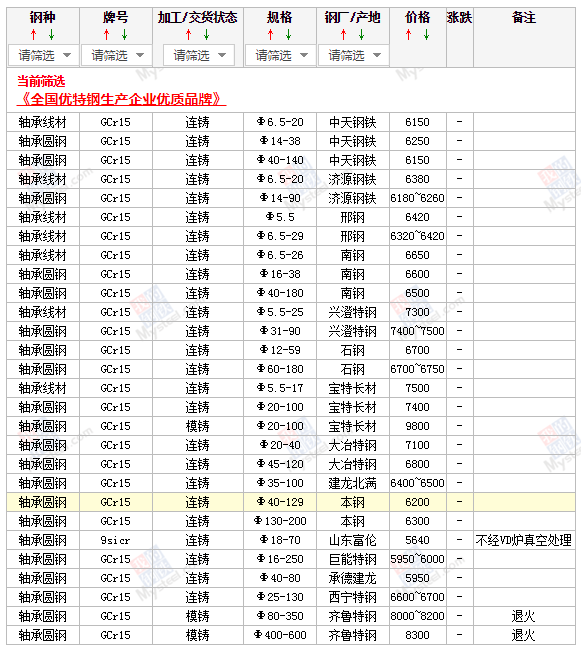Open the 规格 filter dropdown
This screenshot has width=581, height=649.
[281, 55]
